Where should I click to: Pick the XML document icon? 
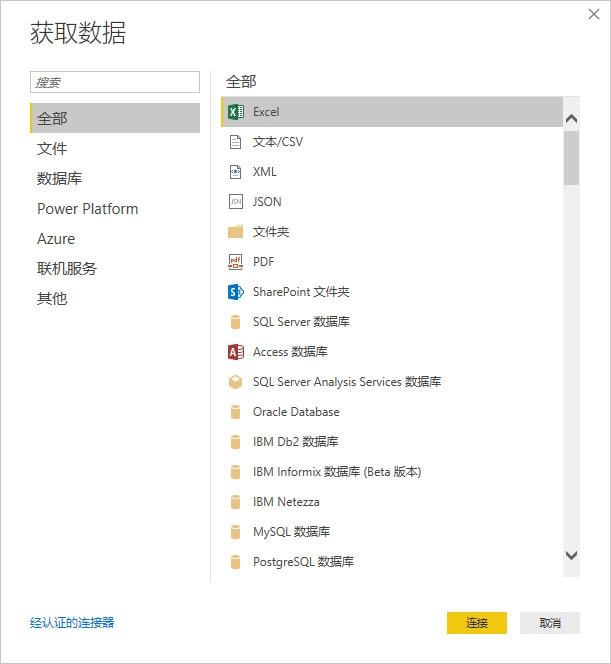click(x=235, y=172)
